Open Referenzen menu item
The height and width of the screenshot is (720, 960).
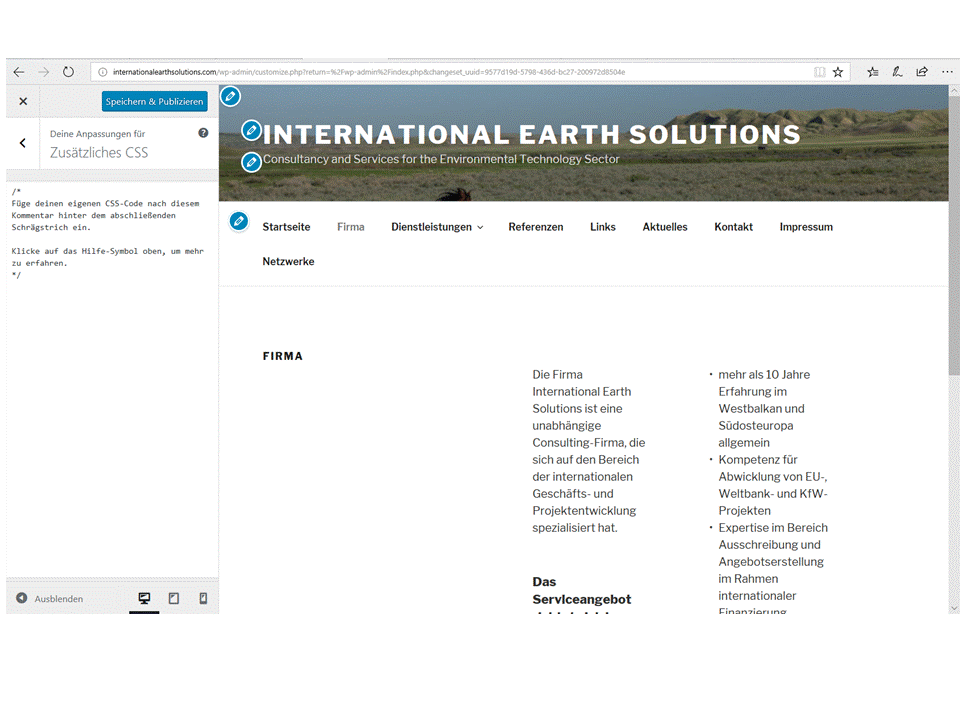tap(536, 227)
